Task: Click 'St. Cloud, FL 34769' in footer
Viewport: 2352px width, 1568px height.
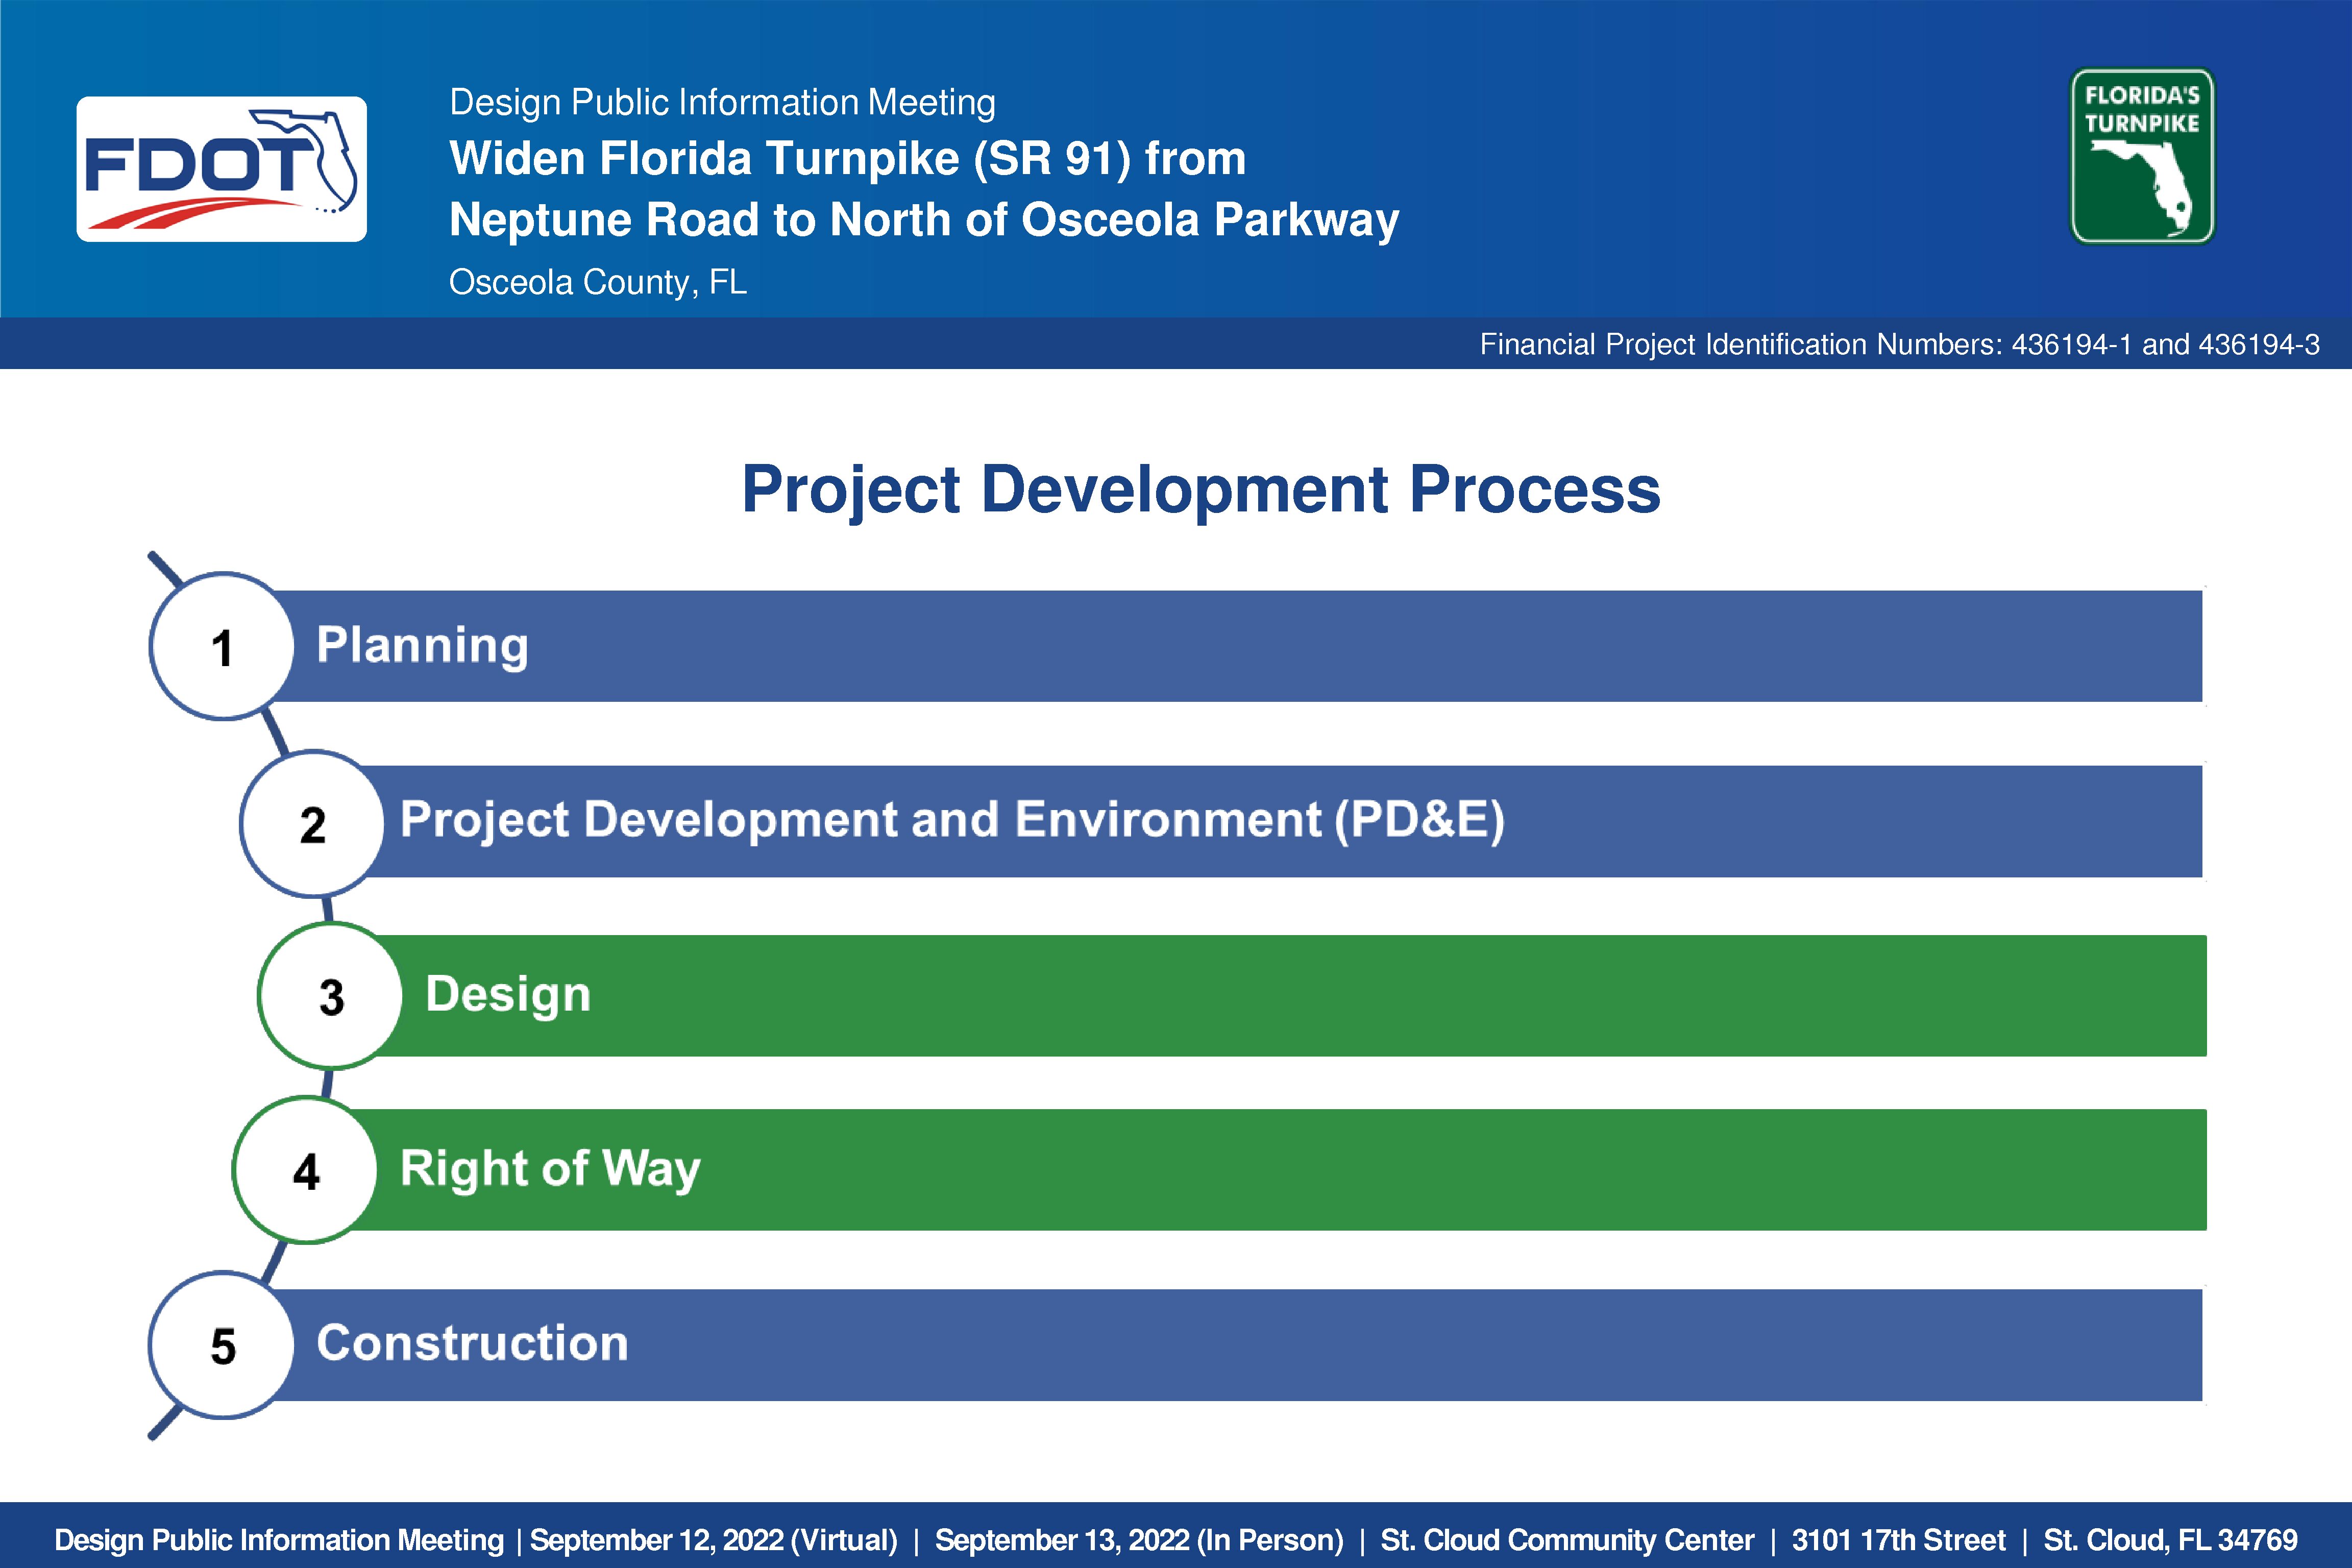Action: point(2170,1540)
